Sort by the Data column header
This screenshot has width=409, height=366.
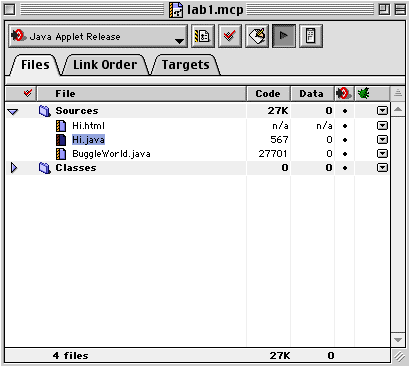[312, 94]
